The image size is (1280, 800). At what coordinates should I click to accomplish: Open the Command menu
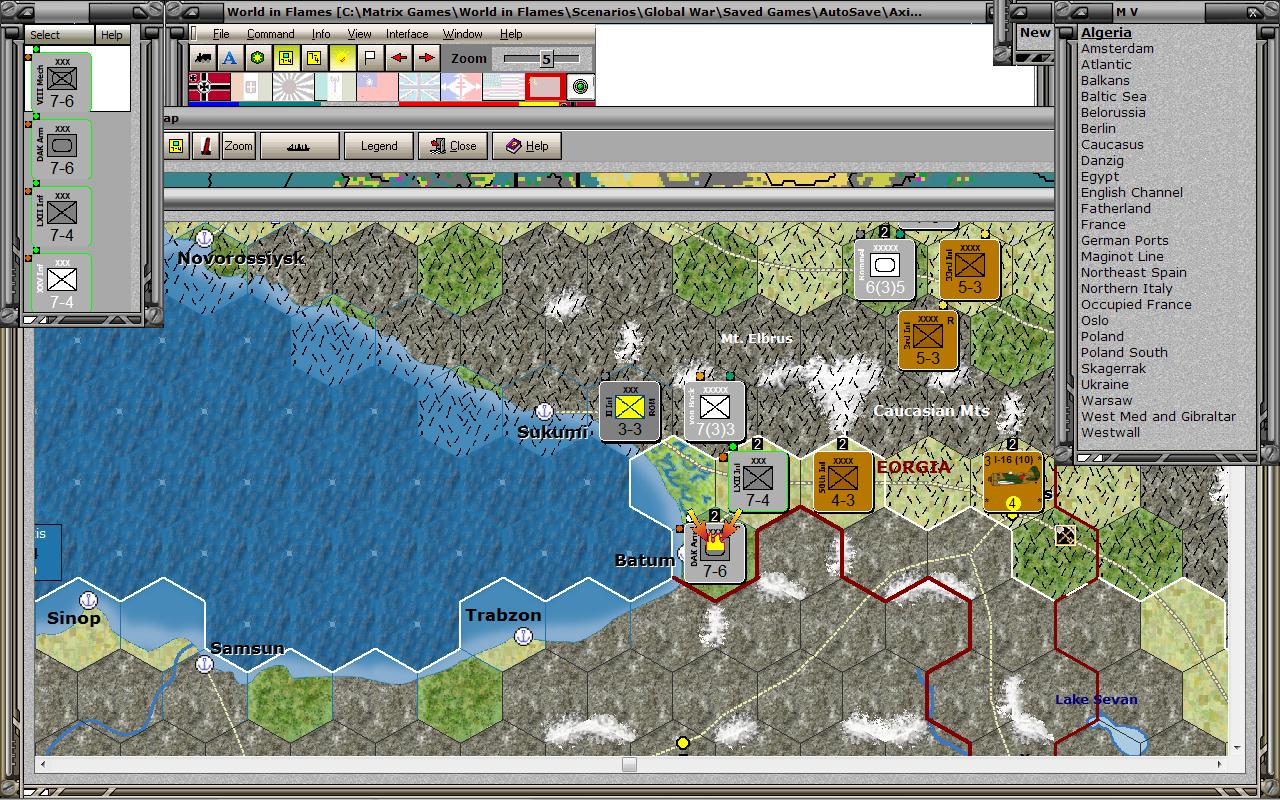[x=270, y=34]
